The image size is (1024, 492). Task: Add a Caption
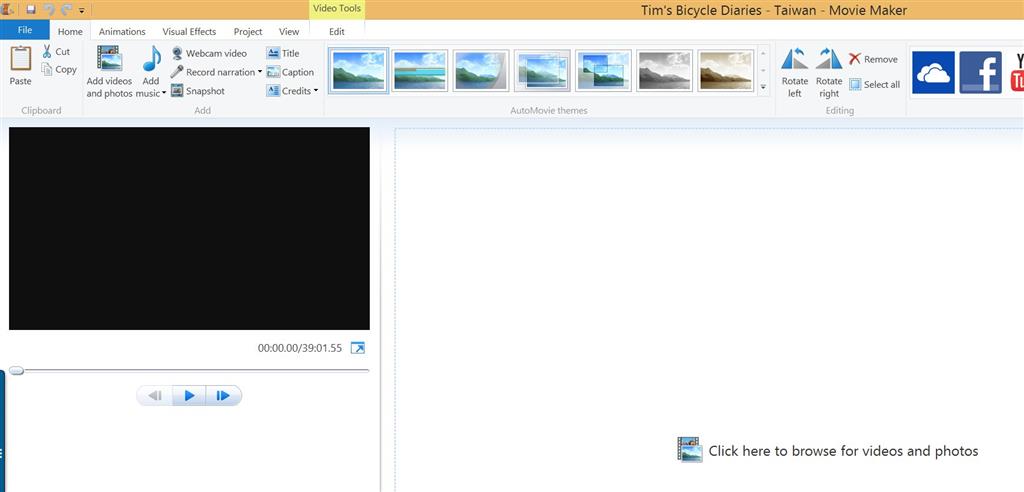coord(290,72)
